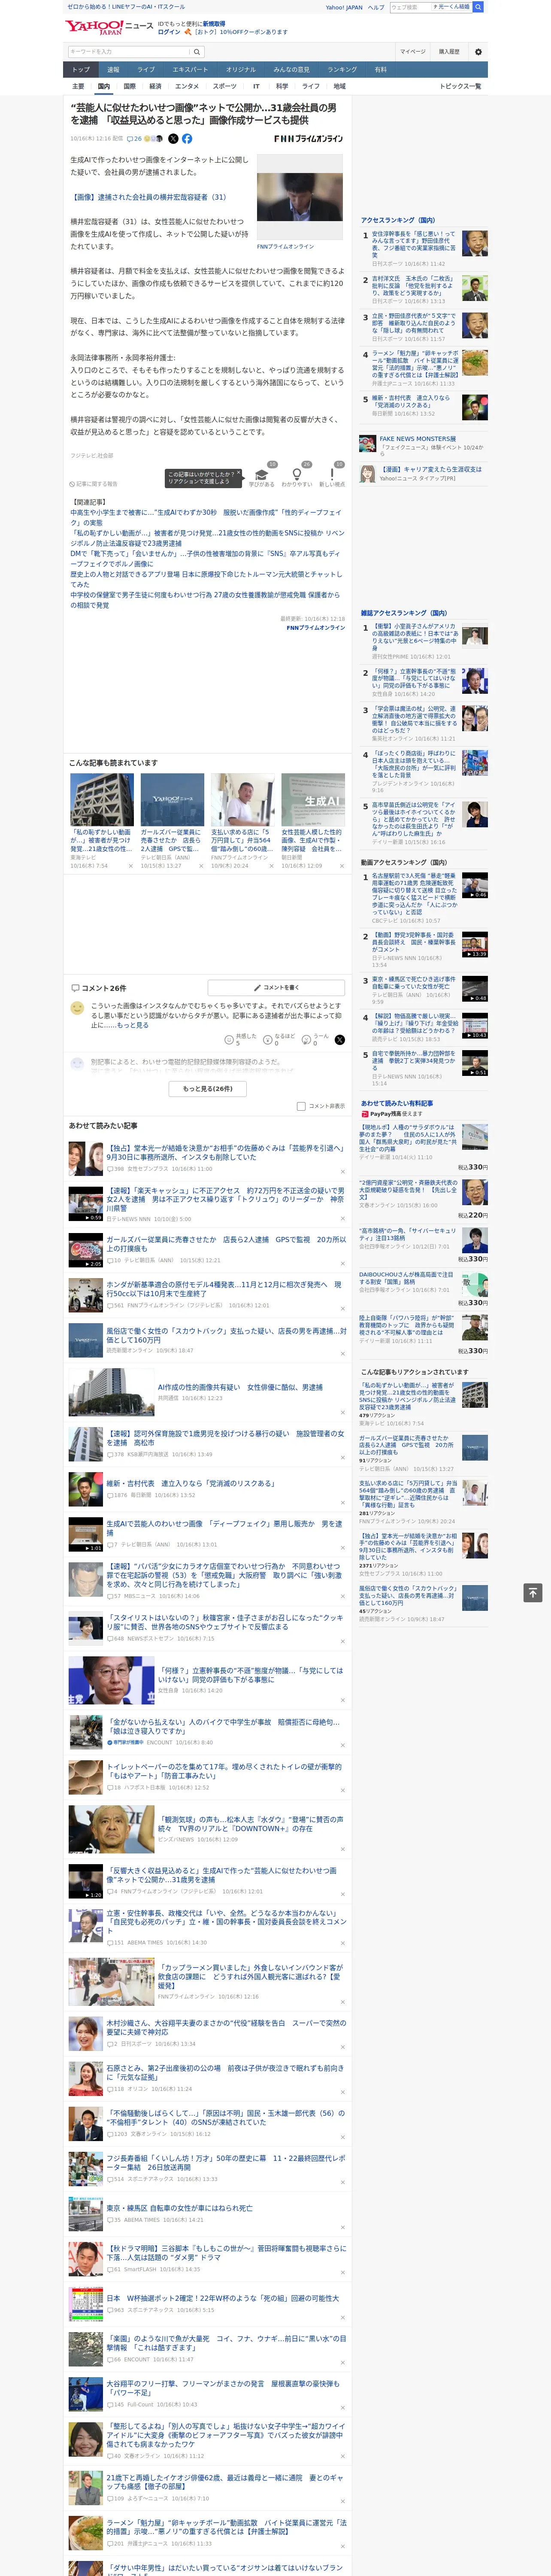Share the top comment on X

click(340, 1040)
